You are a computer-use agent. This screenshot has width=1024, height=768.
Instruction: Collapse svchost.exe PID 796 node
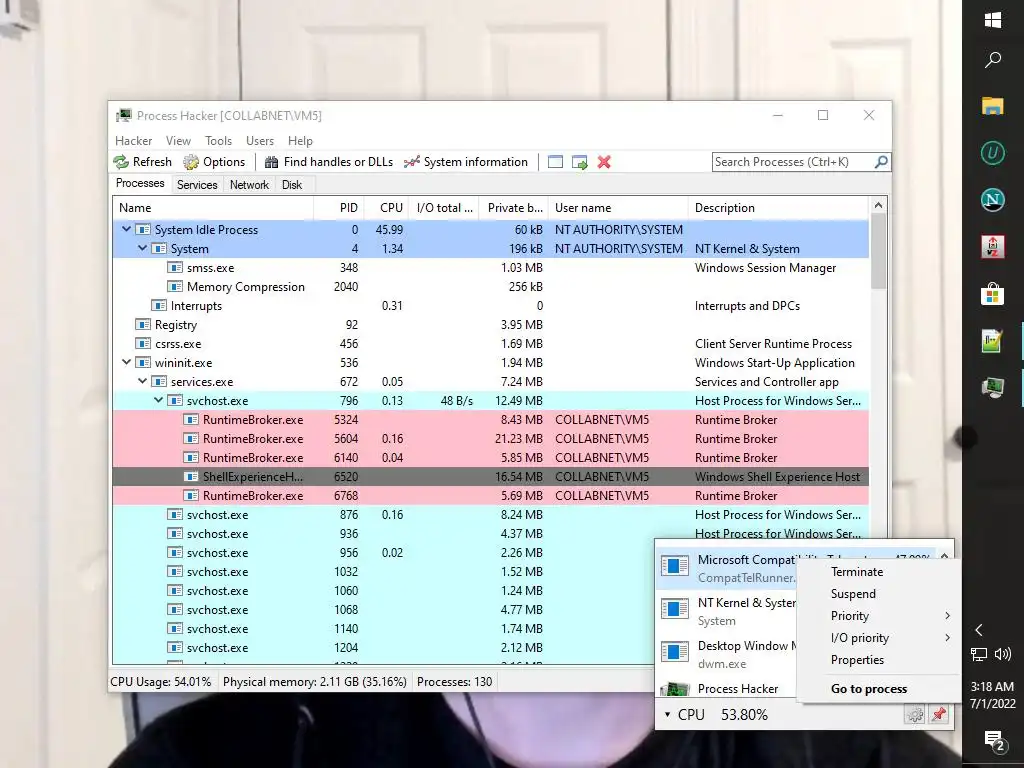[159, 400]
